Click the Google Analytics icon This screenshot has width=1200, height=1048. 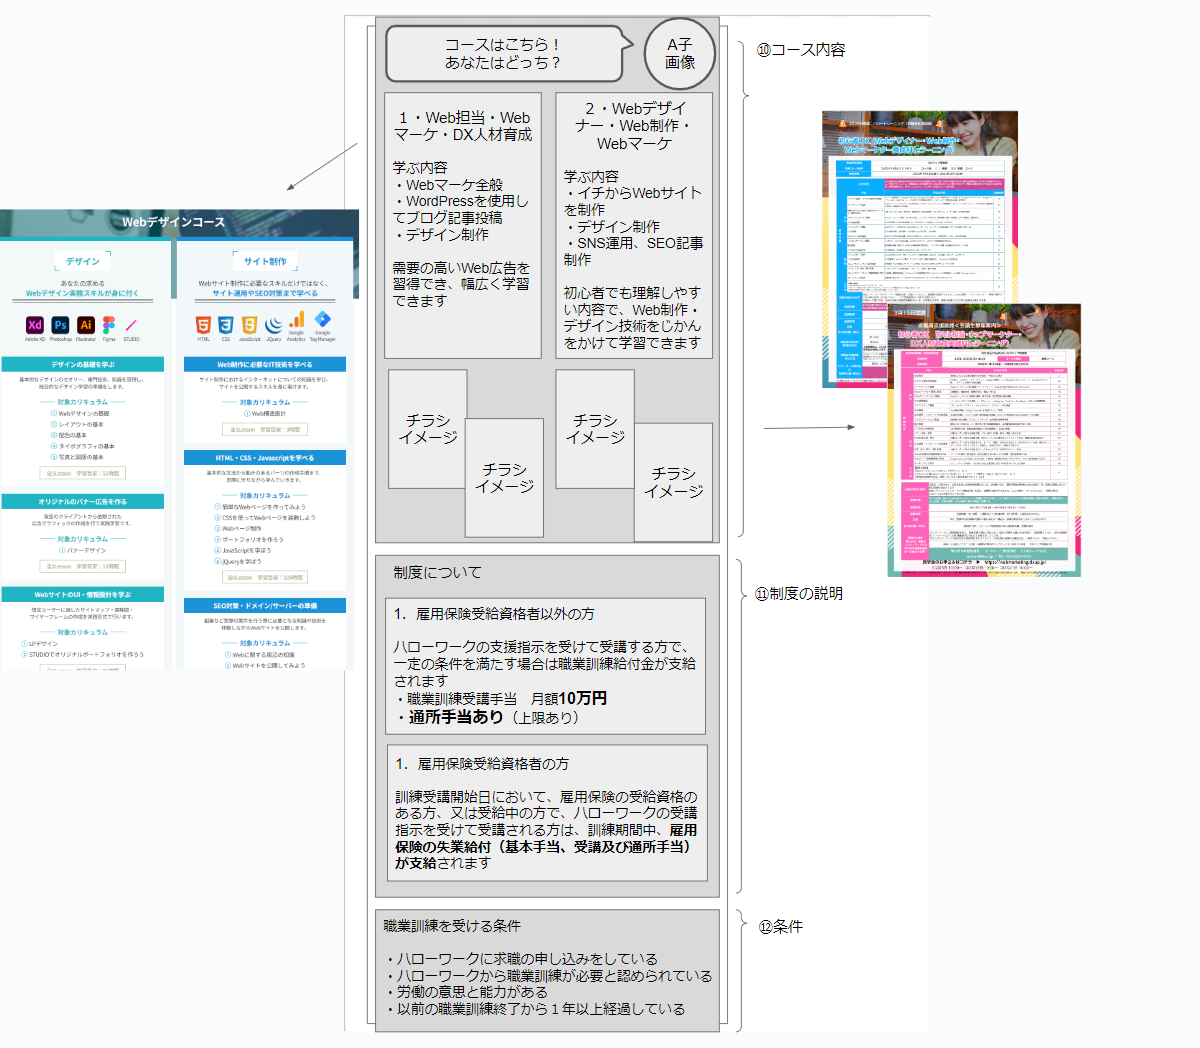coord(296,321)
